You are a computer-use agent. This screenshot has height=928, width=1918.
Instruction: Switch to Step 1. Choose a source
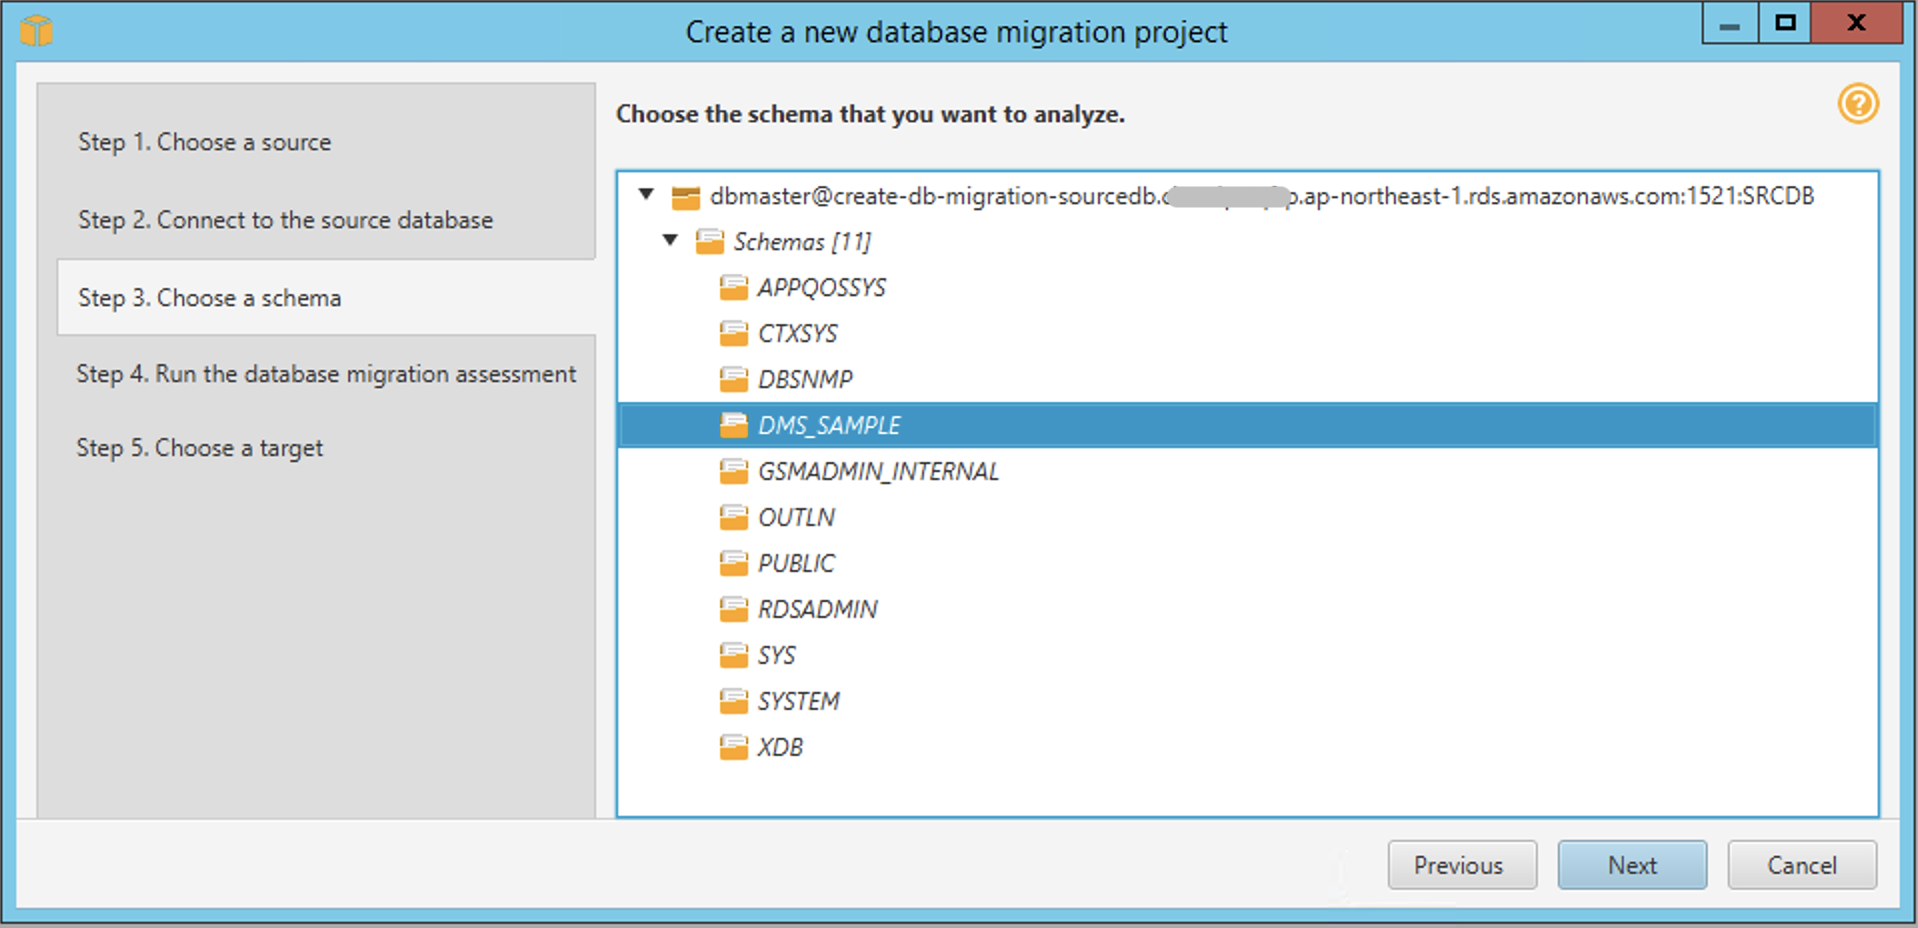[x=204, y=142]
